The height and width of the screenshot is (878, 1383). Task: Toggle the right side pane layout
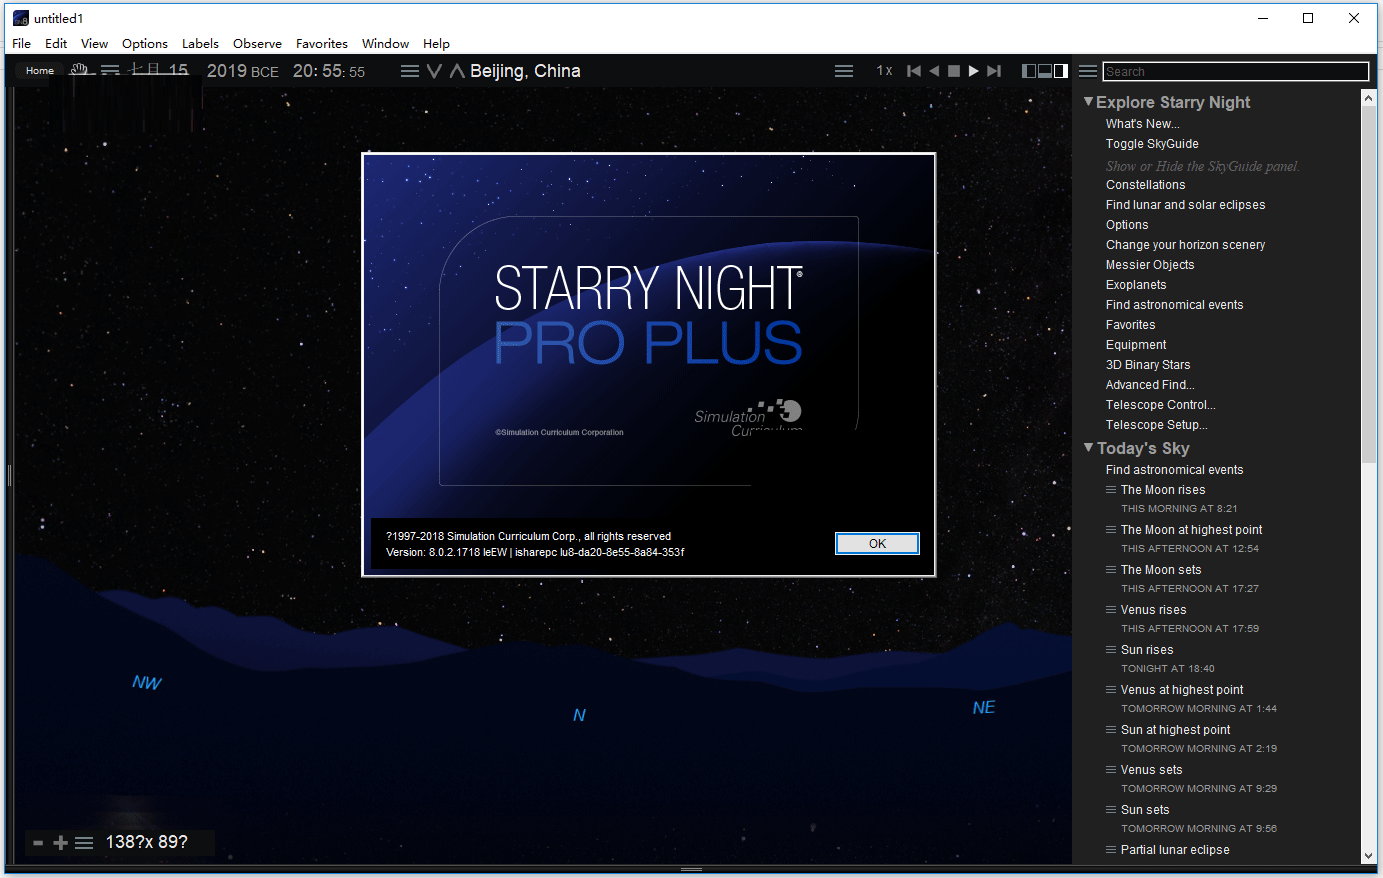coord(1061,71)
